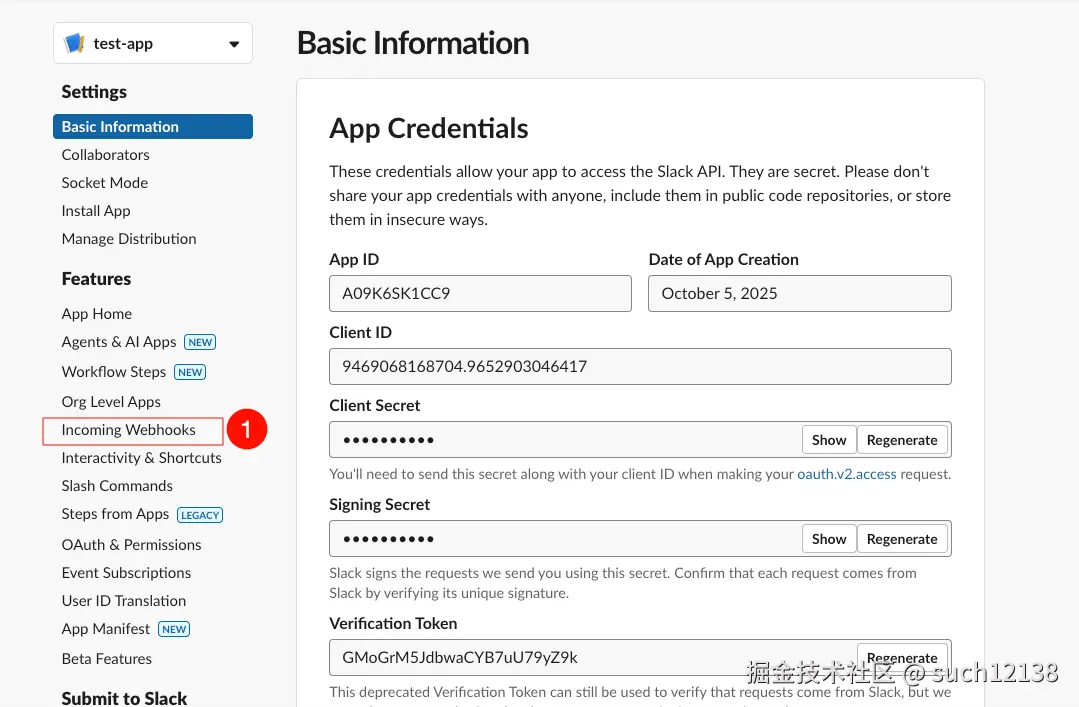Click LEGACY badge beside Steps from Apps

[x=200, y=515]
